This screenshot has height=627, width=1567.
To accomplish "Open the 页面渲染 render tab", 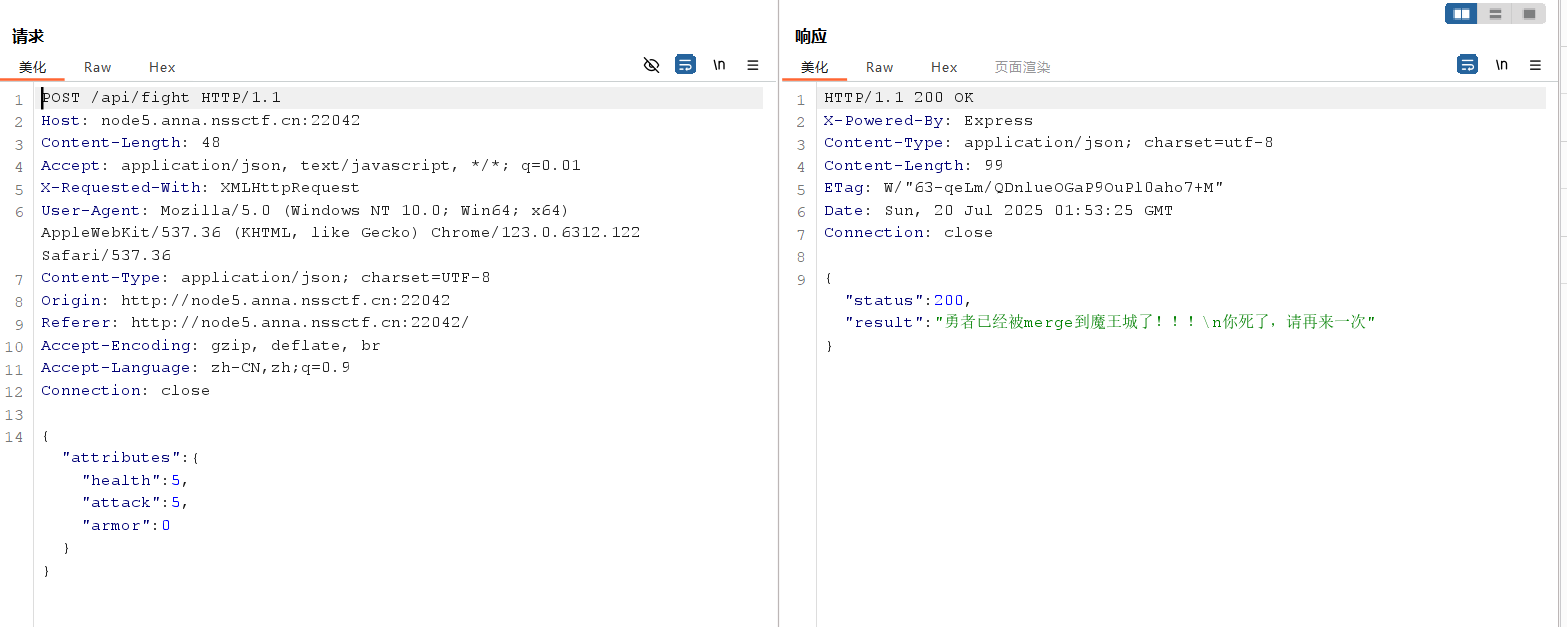I will tap(1022, 67).
